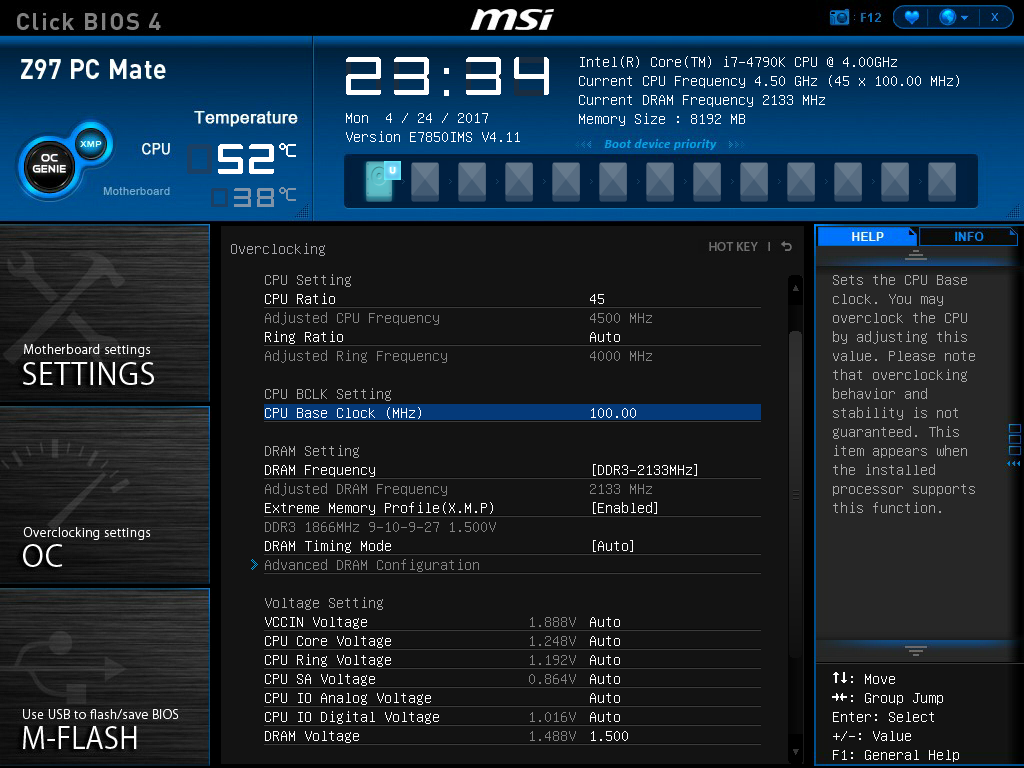Image resolution: width=1024 pixels, height=768 pixels.
Task: Click the settings list scroll-up arrow
Action: click(795, 287)
